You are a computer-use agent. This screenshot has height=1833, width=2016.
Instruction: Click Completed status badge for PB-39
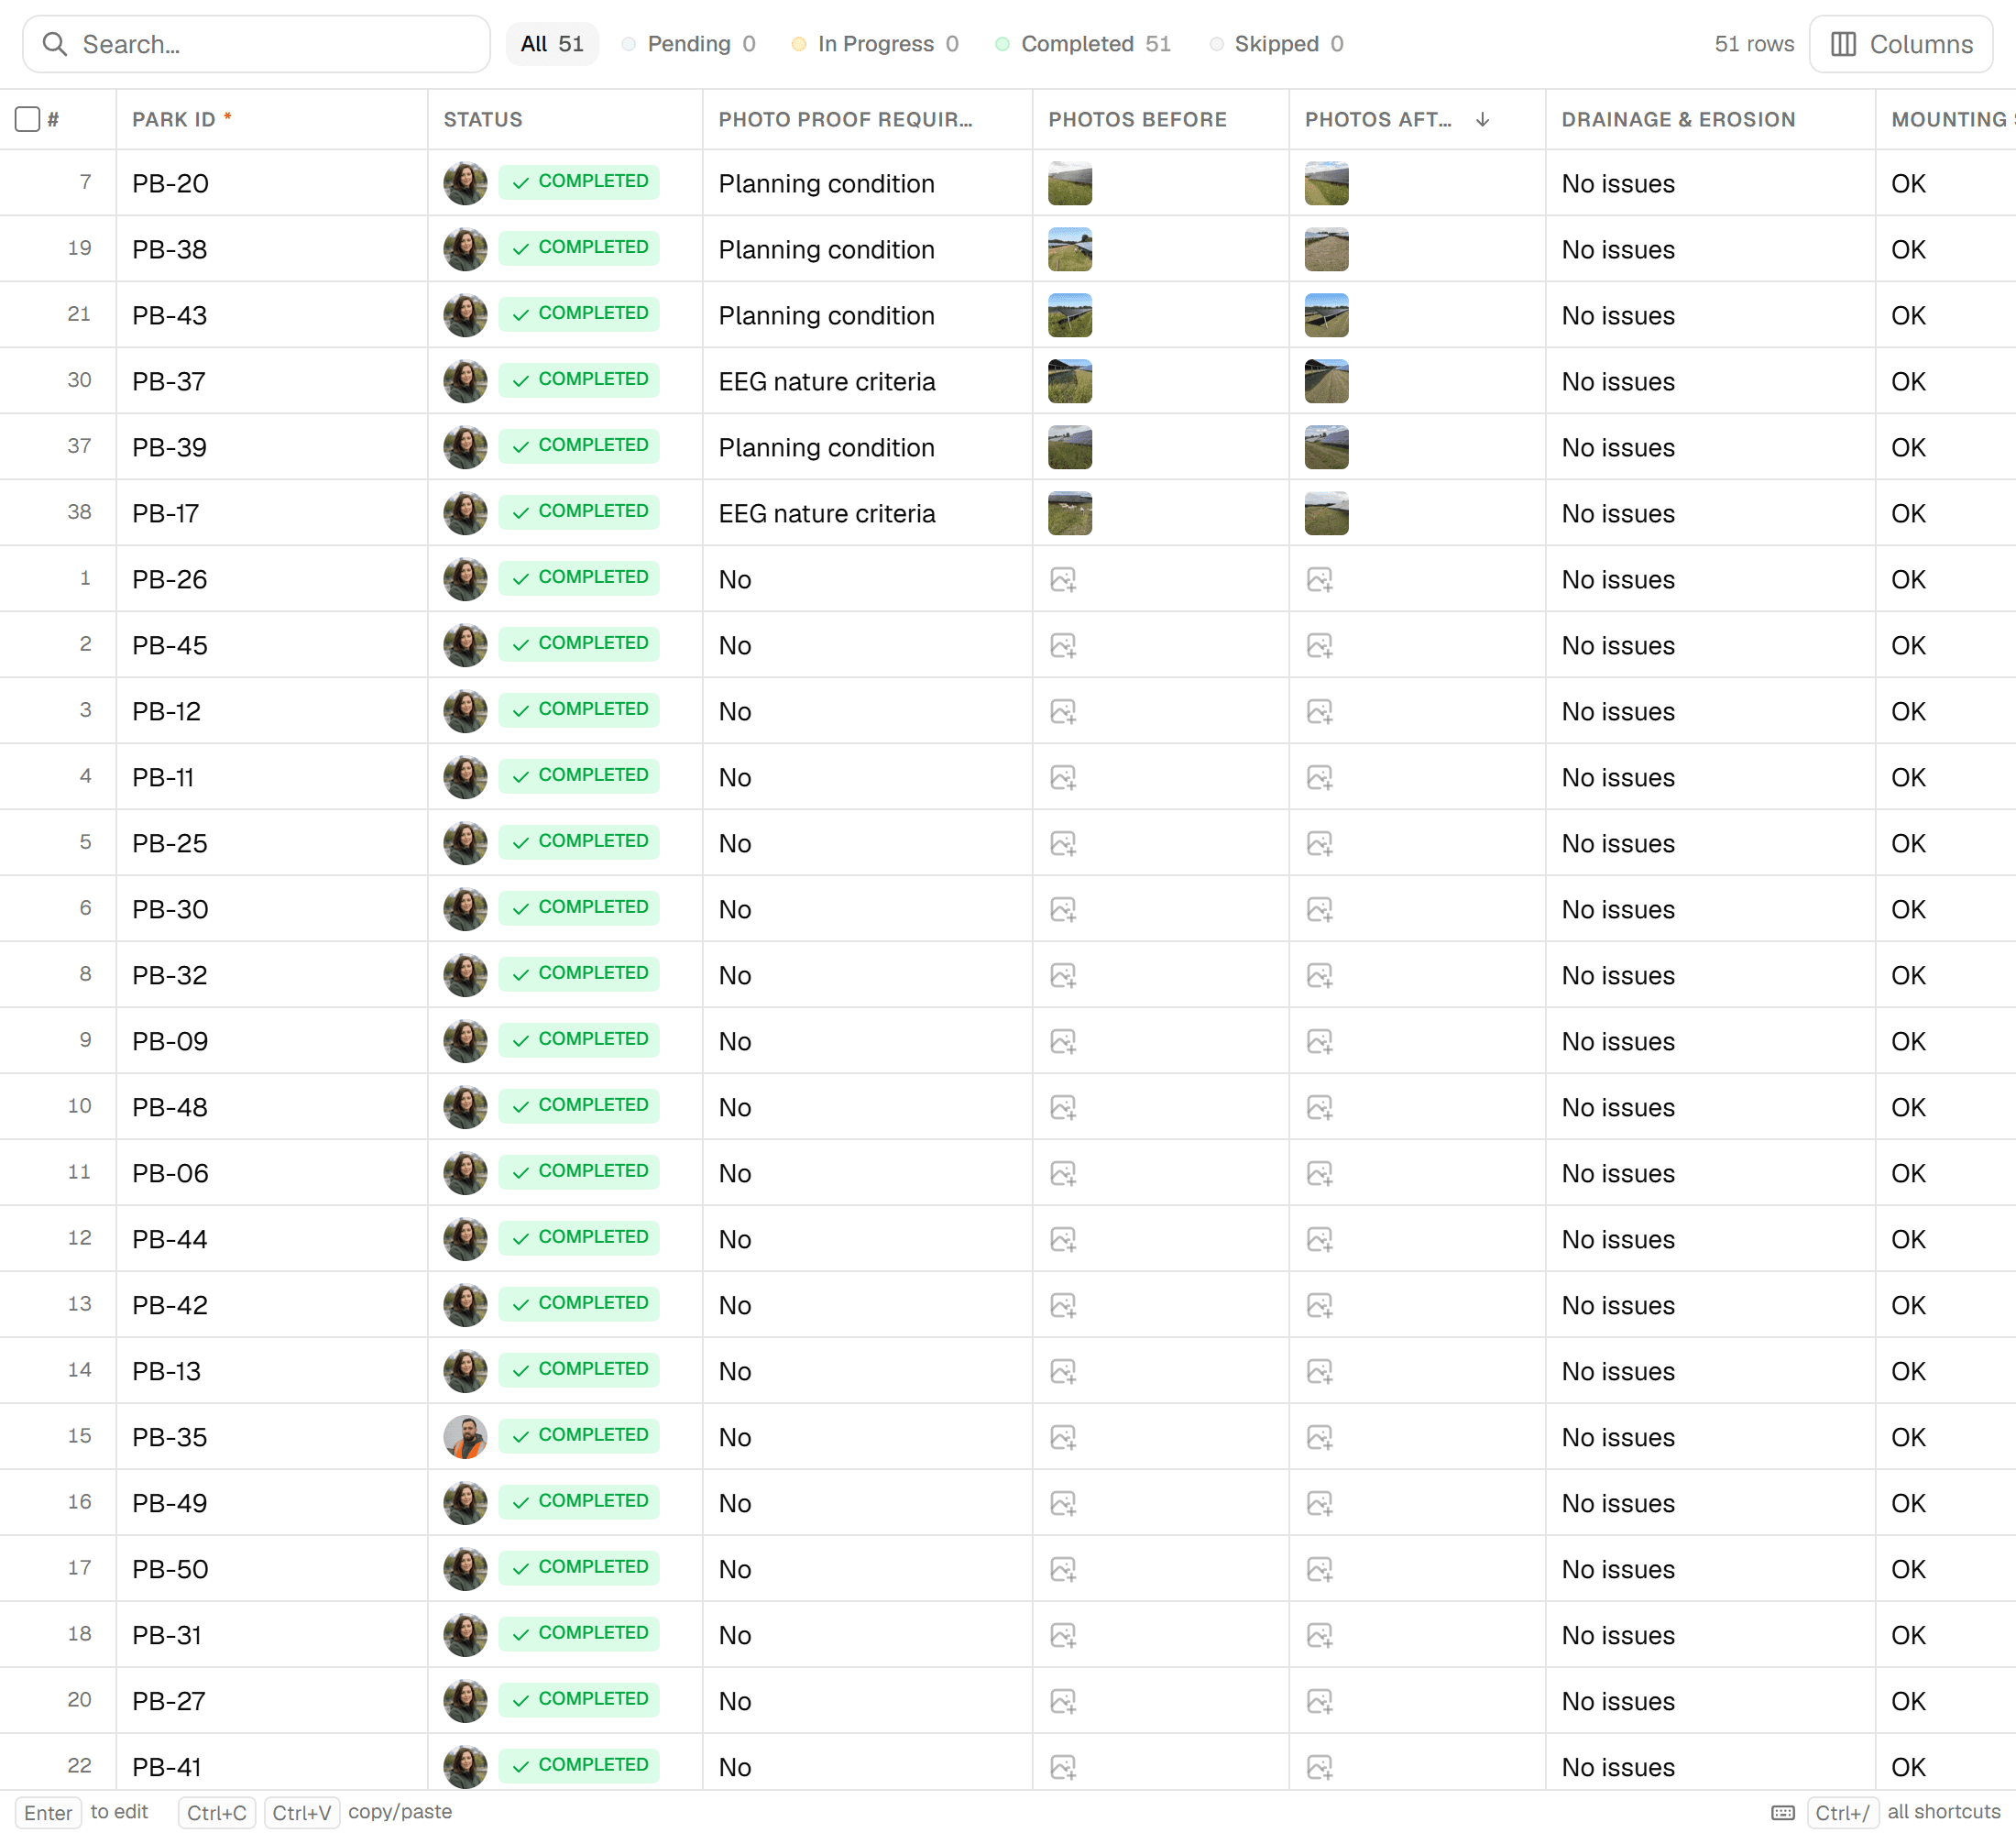[579, 446]
